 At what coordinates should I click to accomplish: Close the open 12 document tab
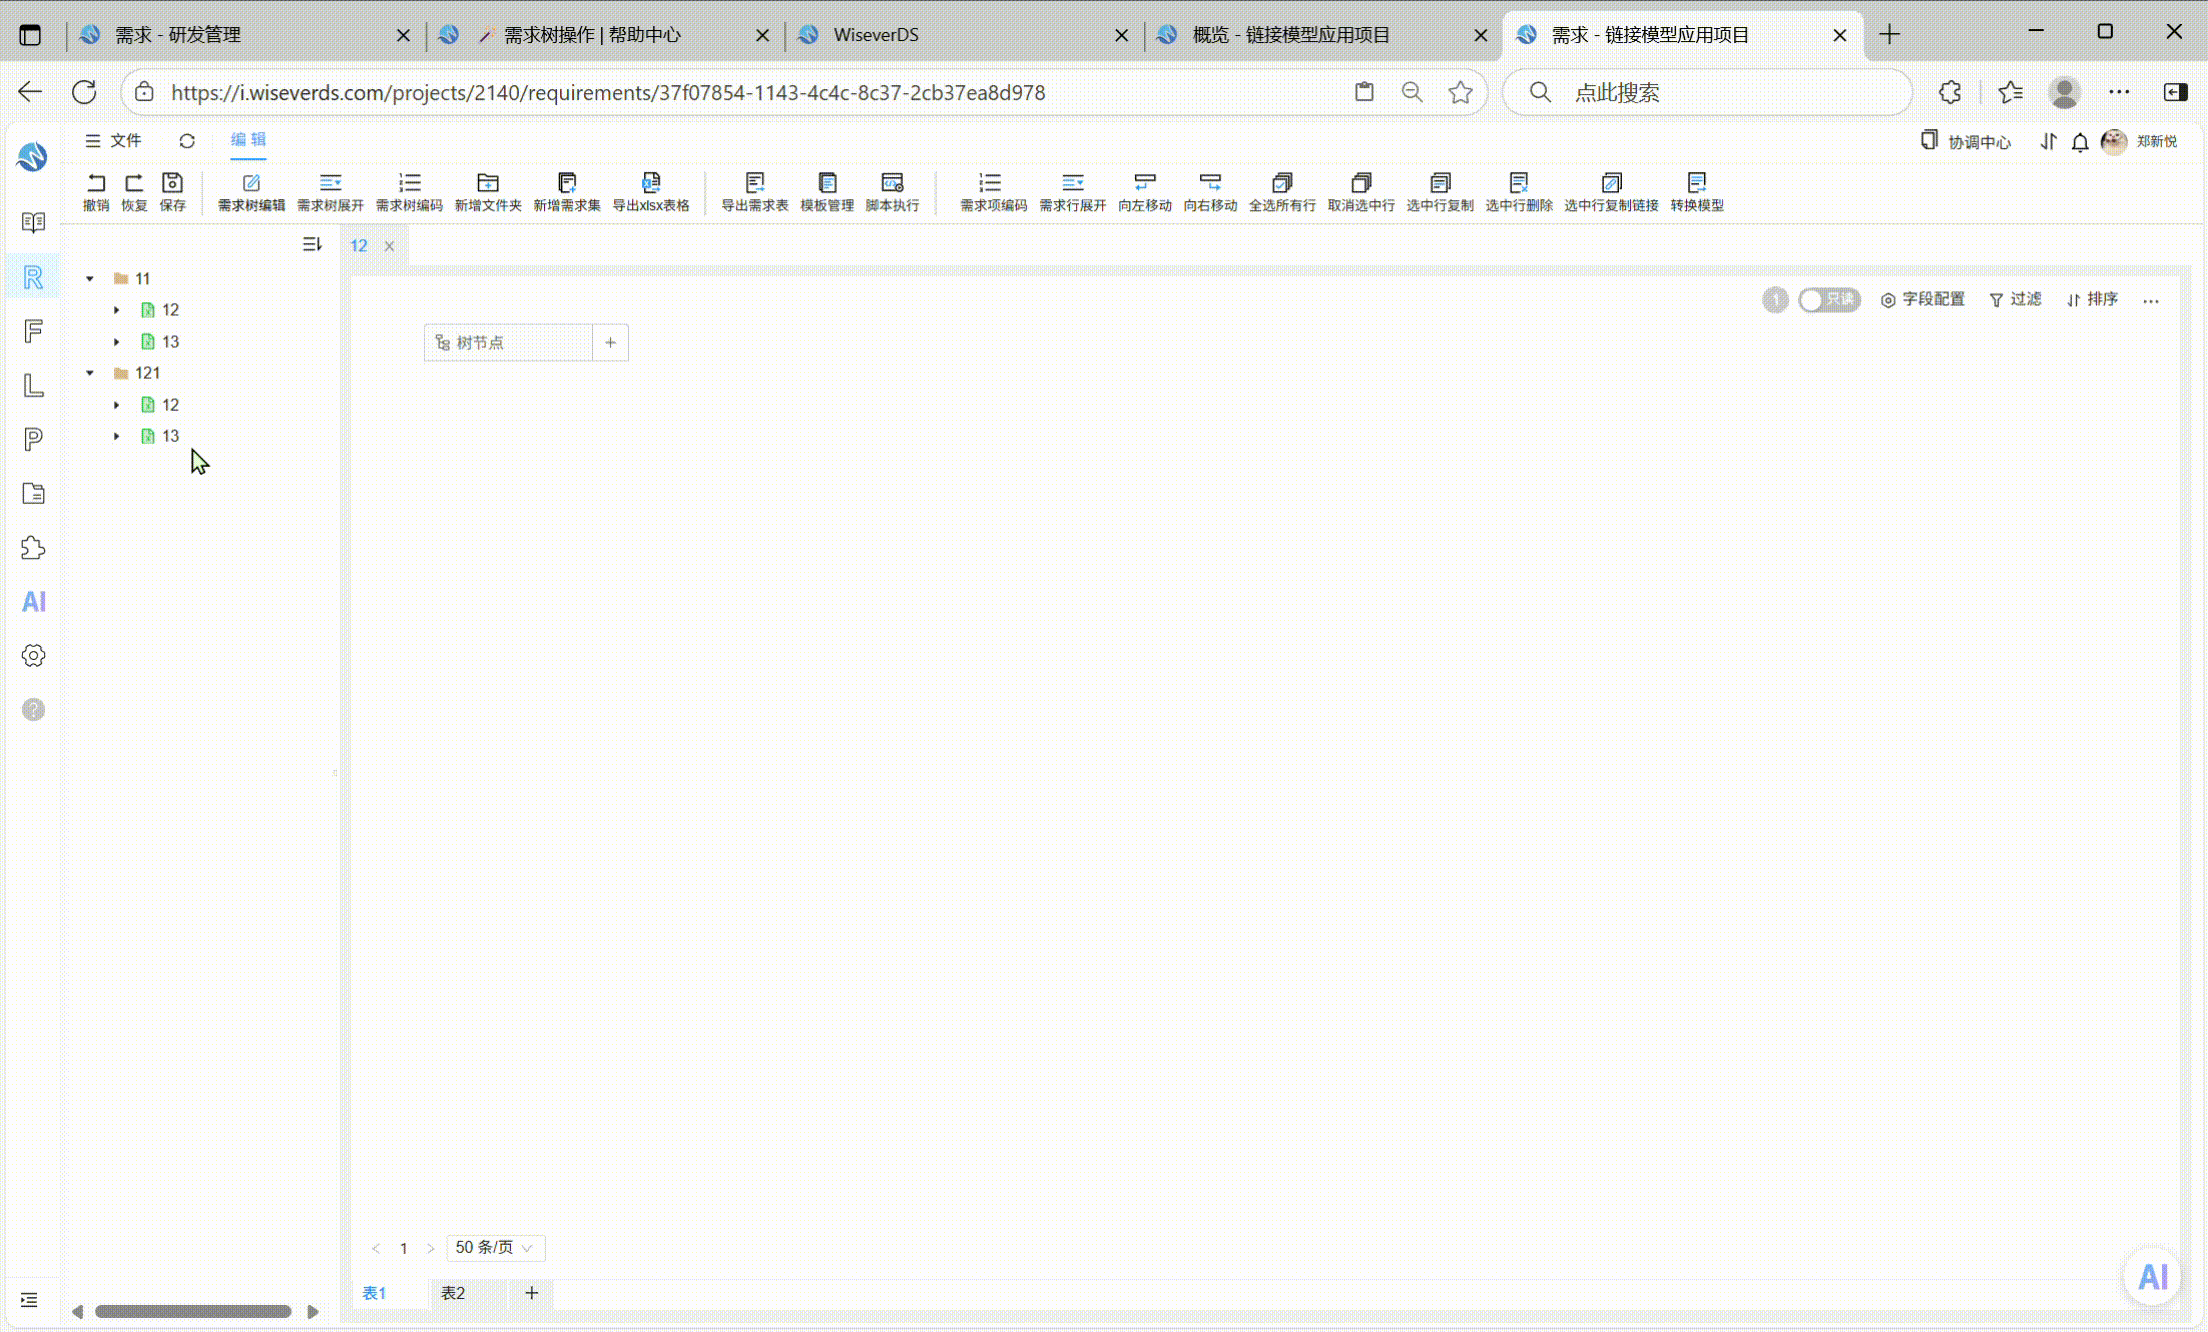coord(389,246)
